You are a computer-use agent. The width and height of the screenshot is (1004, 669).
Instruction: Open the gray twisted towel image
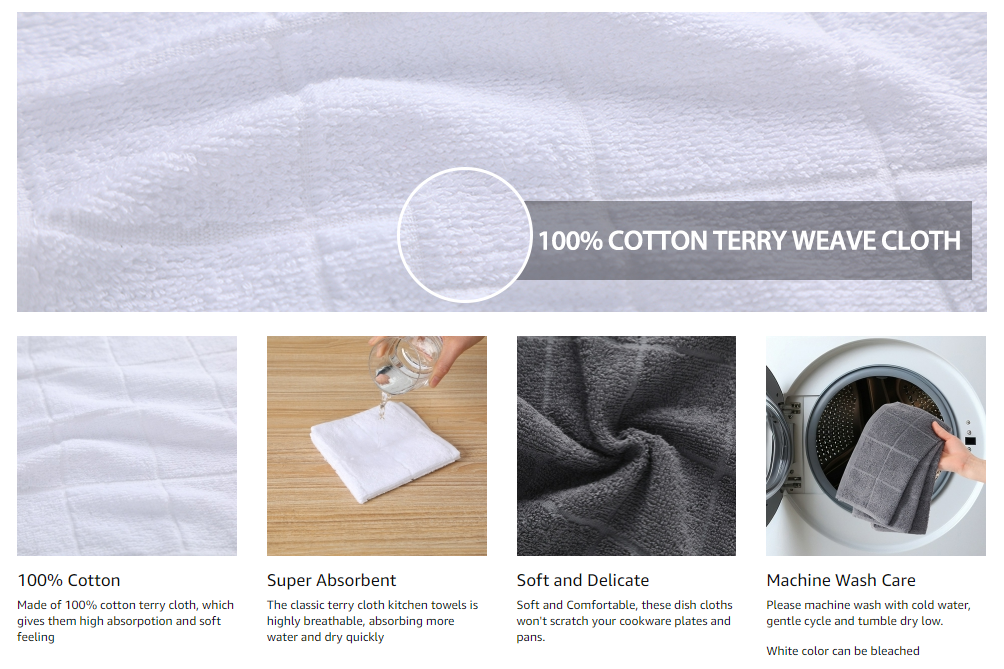tap(626, 446)
